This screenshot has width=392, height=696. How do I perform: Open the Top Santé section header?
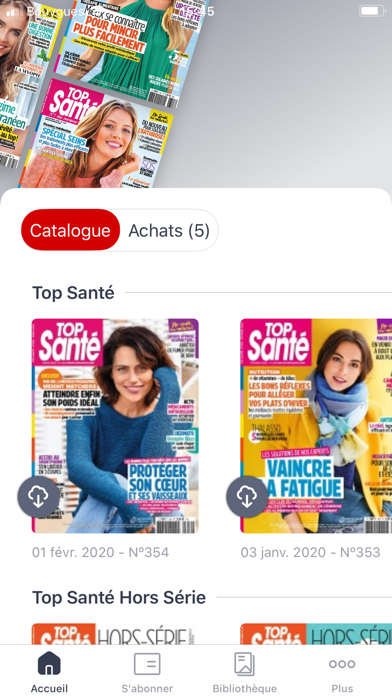(x=73, y=293)
